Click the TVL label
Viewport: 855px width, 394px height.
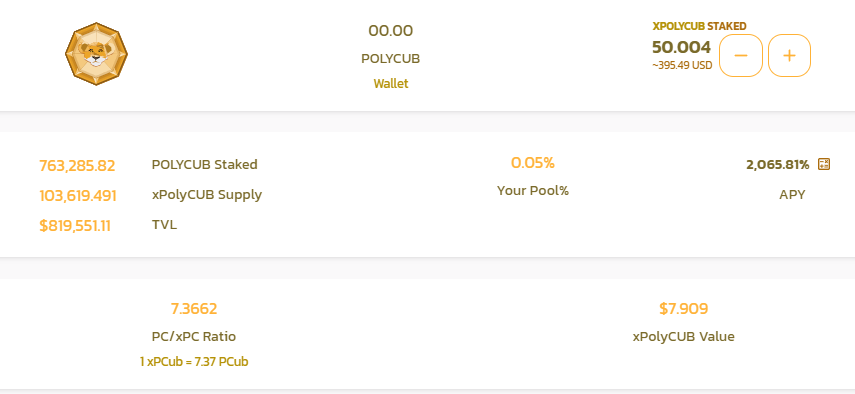pos(164,225)
